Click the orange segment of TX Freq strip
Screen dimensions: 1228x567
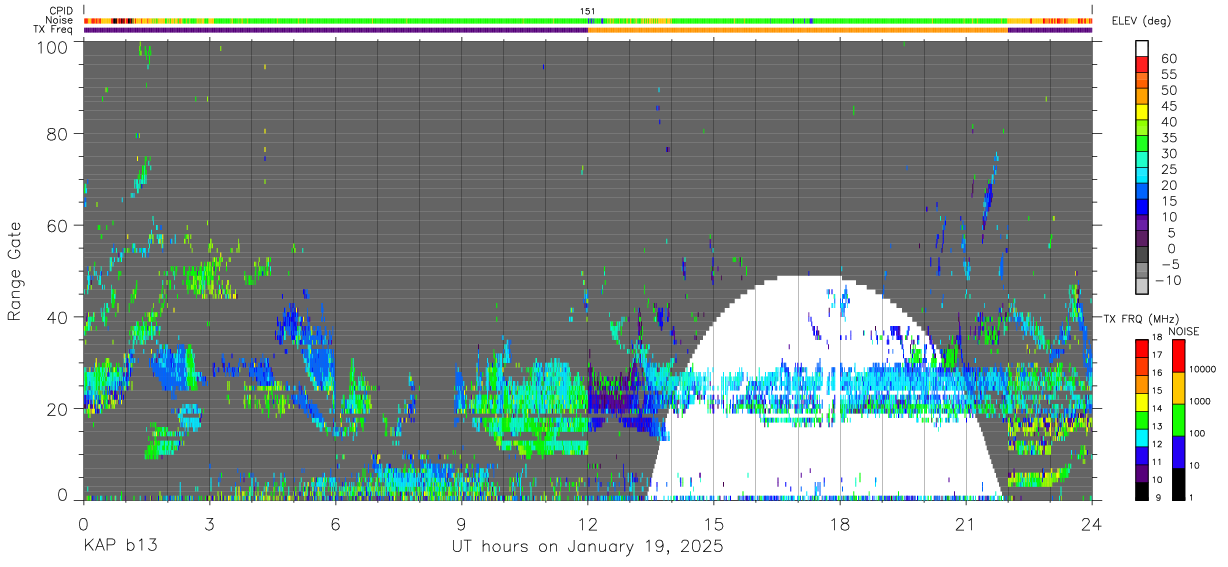coord(798,30)
